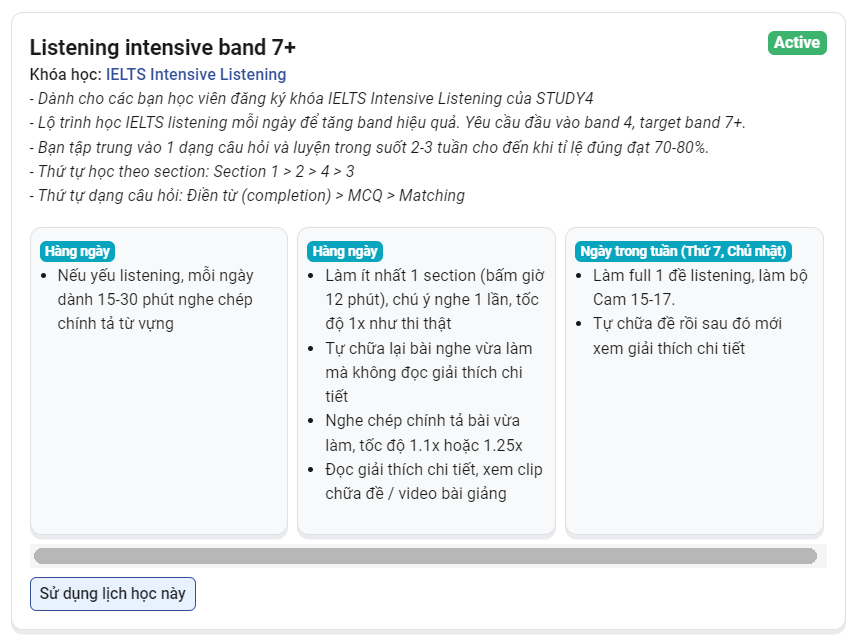Viewport: 857px width, 642px height.
Task: Open the IELTS Intensive Listening course link
Action: coord(196,74)
